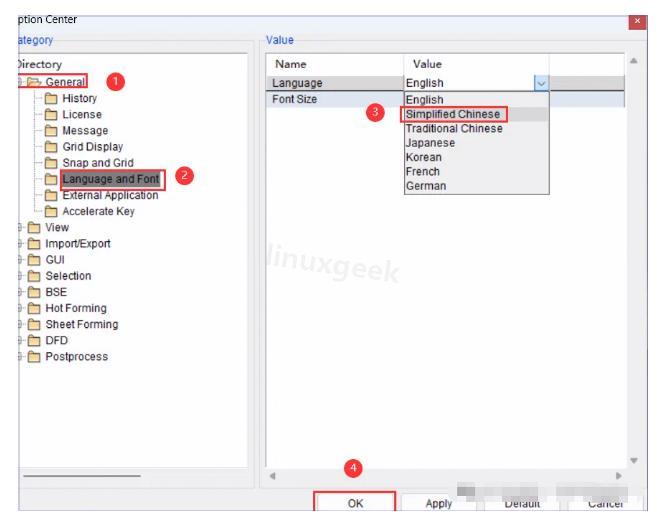Select the Grid Display folder icon
Screen dimensions: 666x526
(51, 147)
